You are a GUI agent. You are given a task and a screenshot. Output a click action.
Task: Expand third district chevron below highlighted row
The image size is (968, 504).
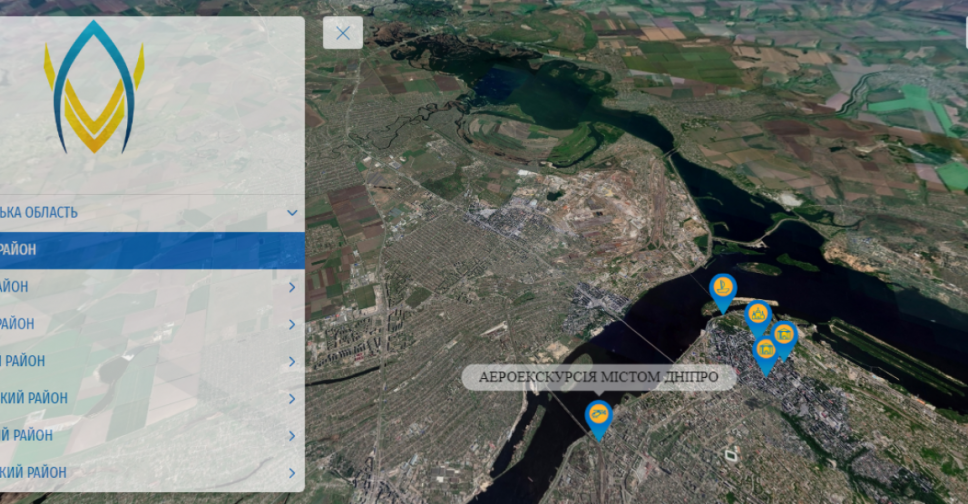pos(292,362)
